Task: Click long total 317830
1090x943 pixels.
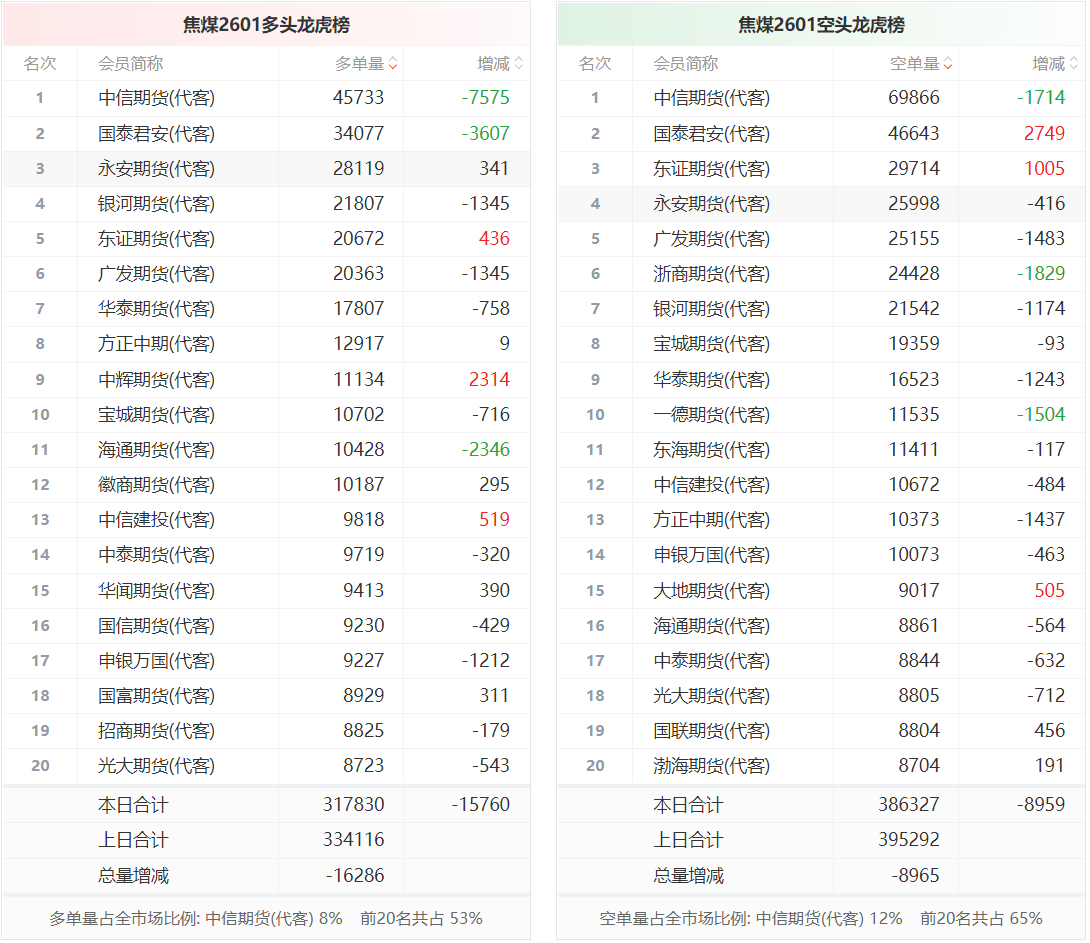Action: tap(354, 805)
